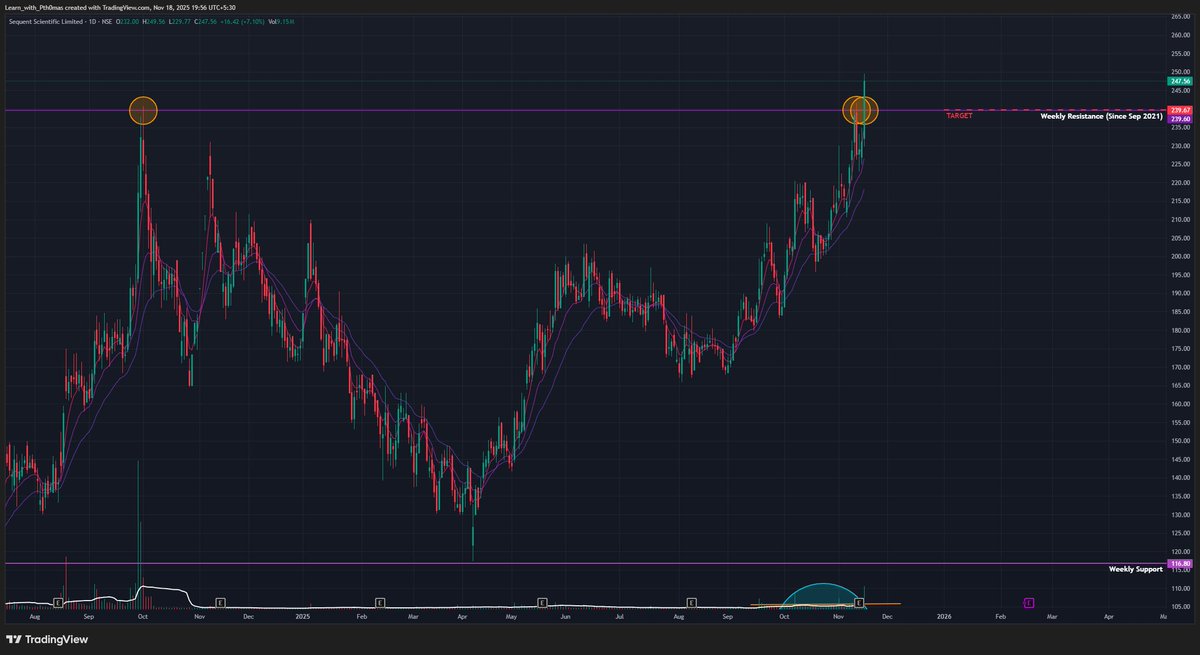The width and height of the screenshot is (1200, 655).
Task: Click the Learn_with_Pth0mas created with TradingView.com header
Action: point(119,7)
